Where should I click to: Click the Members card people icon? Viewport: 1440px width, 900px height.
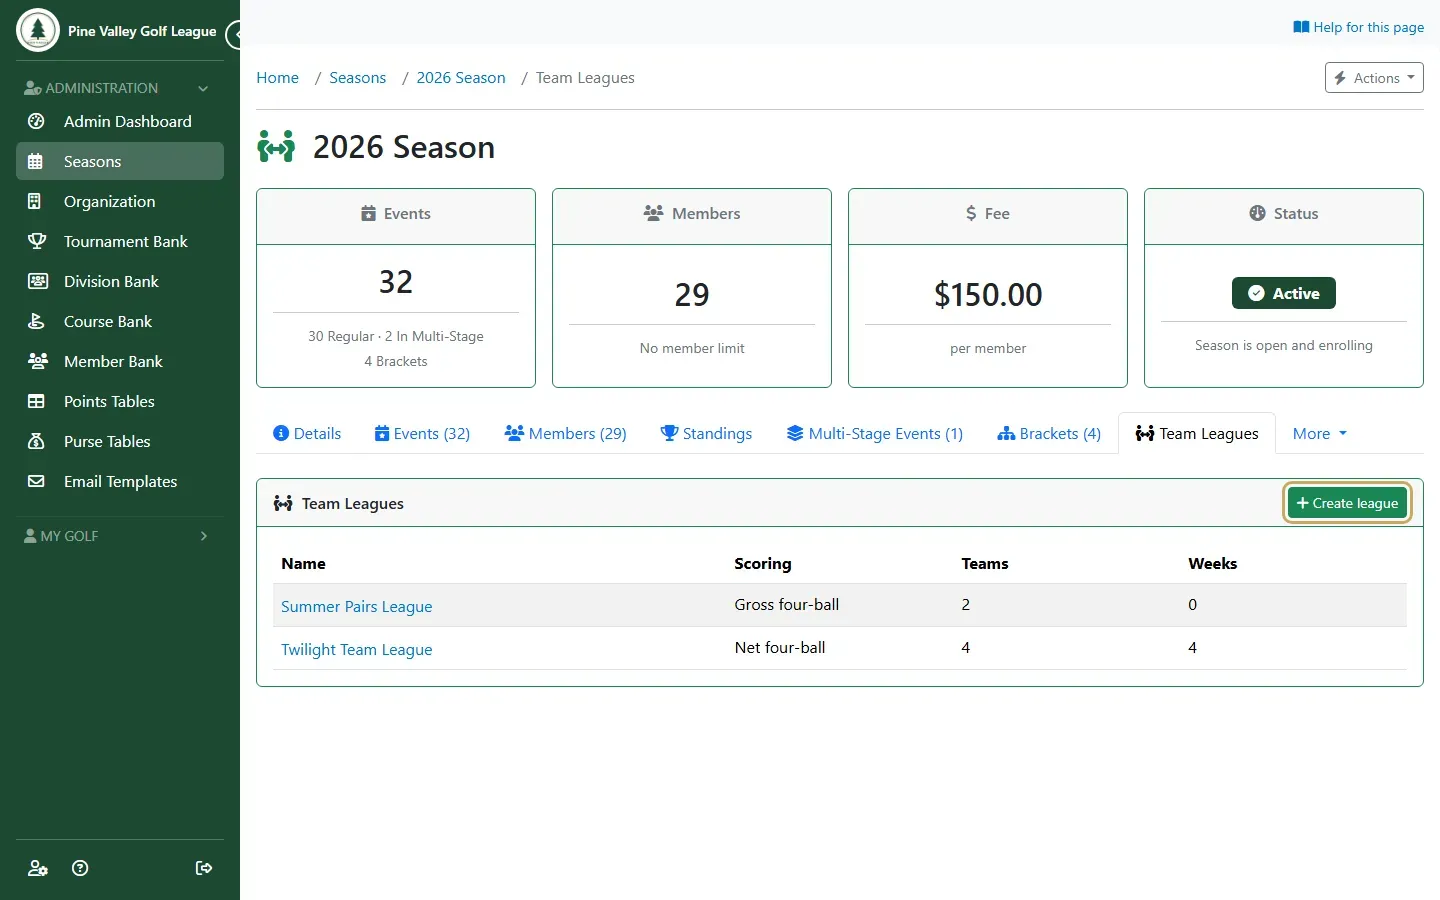[x=653, y=213]
